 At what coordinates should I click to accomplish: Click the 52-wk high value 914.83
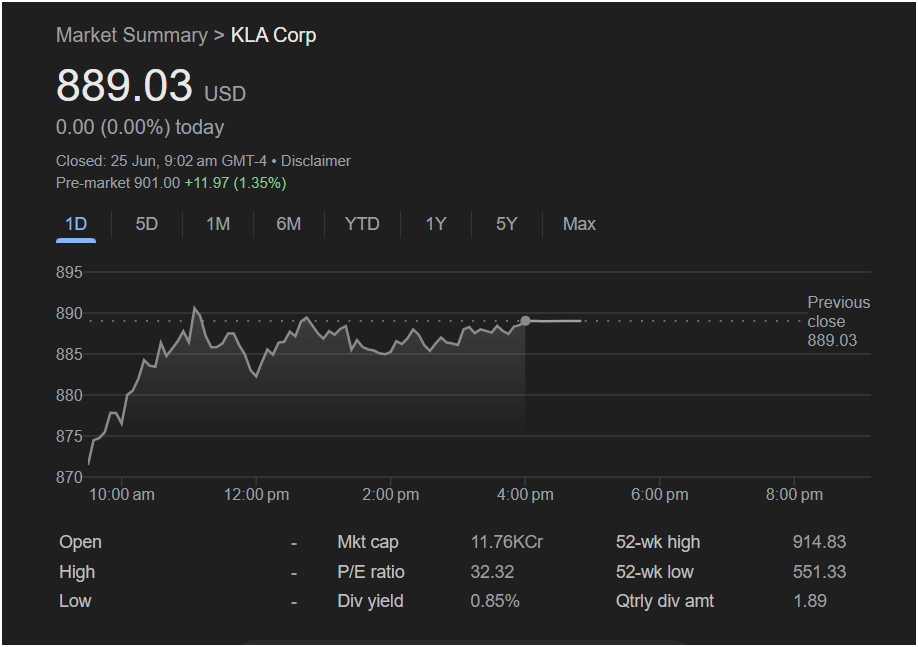819,542
